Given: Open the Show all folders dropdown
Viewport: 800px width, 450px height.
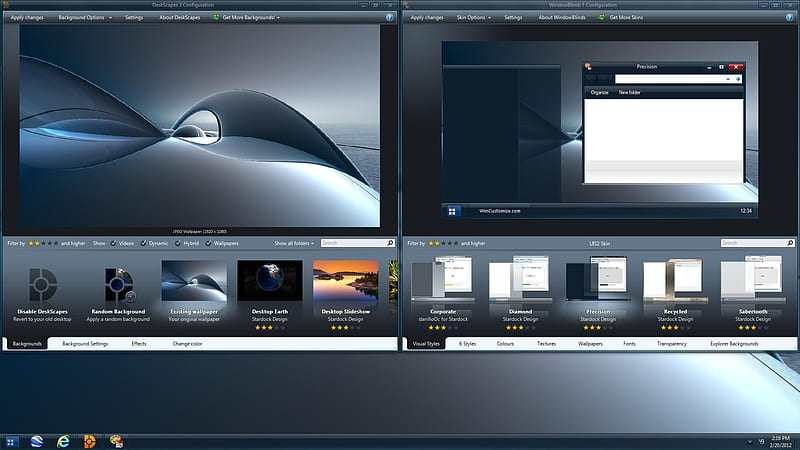Looking at the screenshot, I should pos(294,243).
